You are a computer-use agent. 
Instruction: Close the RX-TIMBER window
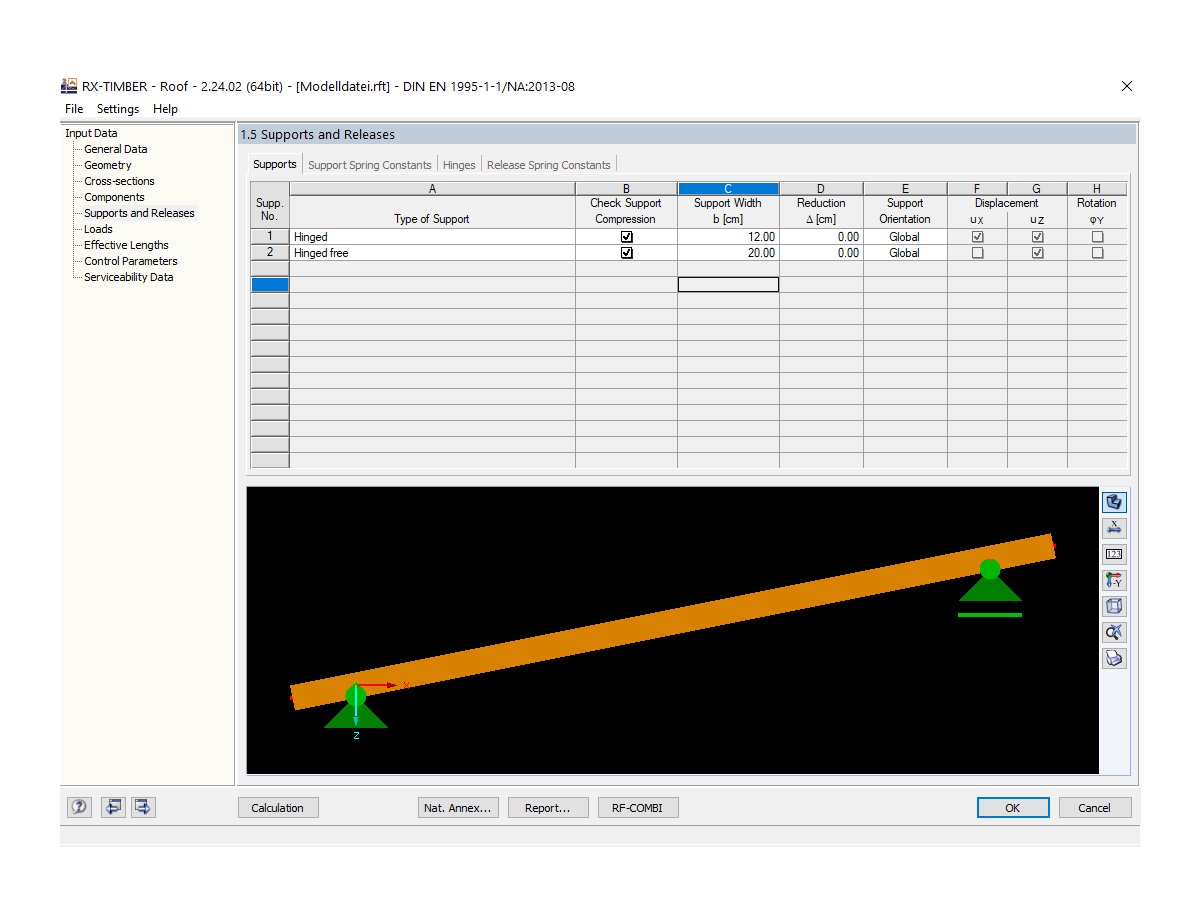(1127, 86)
